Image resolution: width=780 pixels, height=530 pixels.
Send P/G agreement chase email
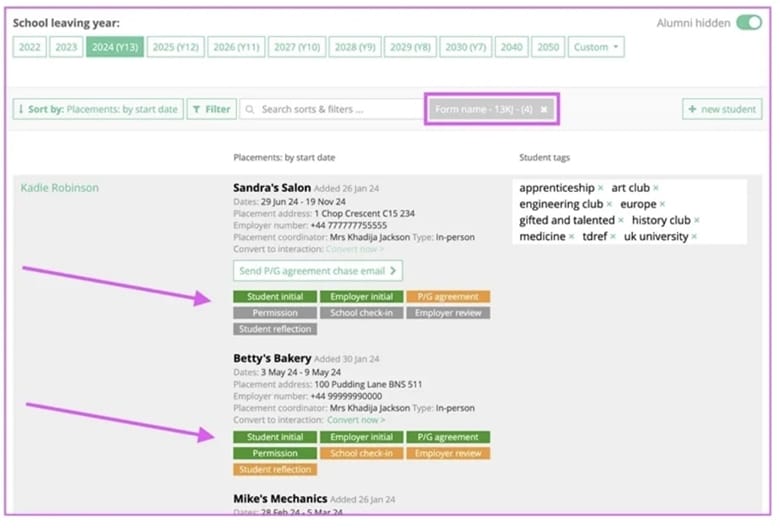click(318, 271)
